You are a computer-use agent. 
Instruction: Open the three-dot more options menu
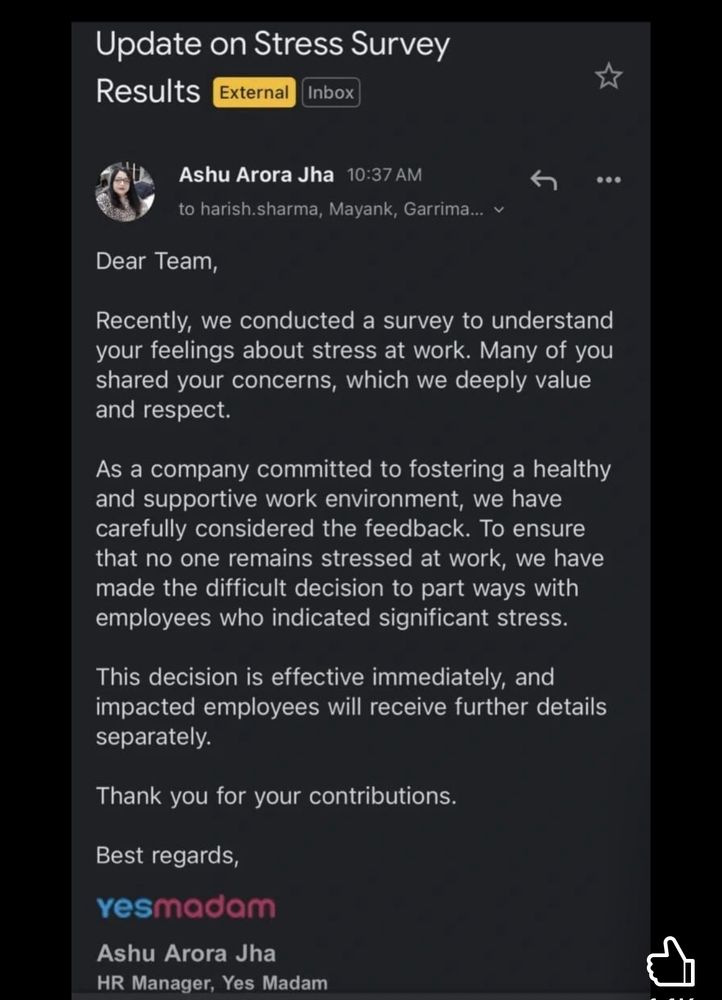pos(608,180)
